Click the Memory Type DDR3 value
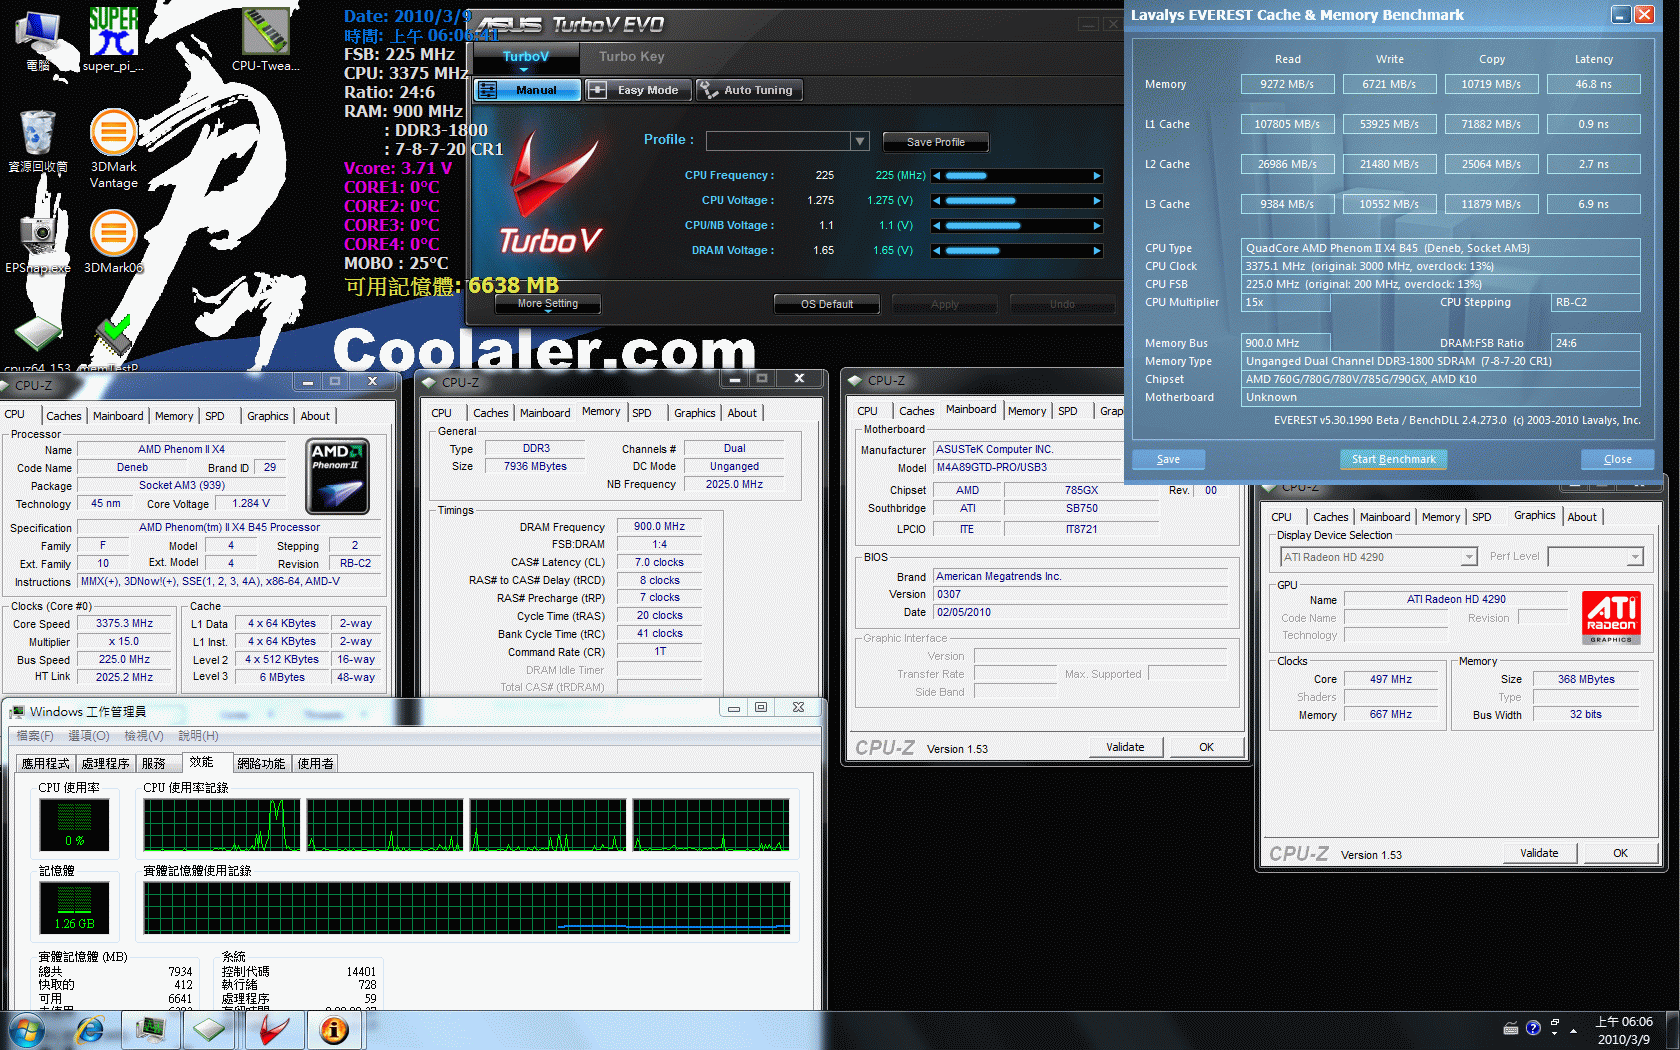The height and width of the screenshot is (1050, 1680). coord(536,448)
